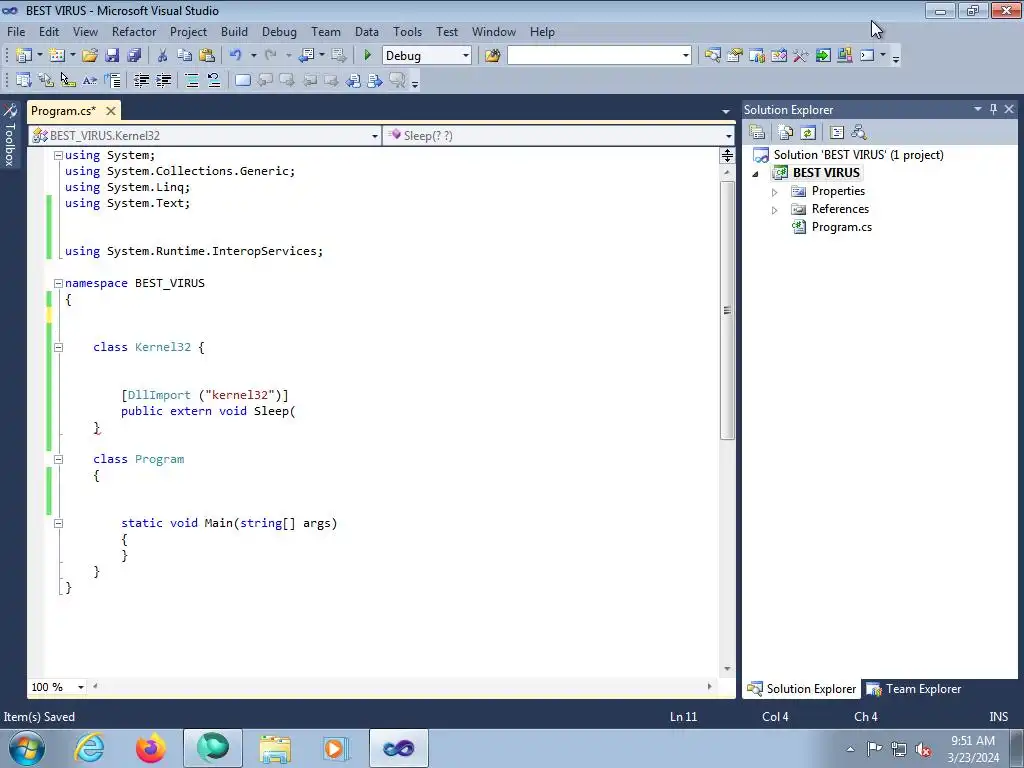Click the Save All toolbar icon

134,56
